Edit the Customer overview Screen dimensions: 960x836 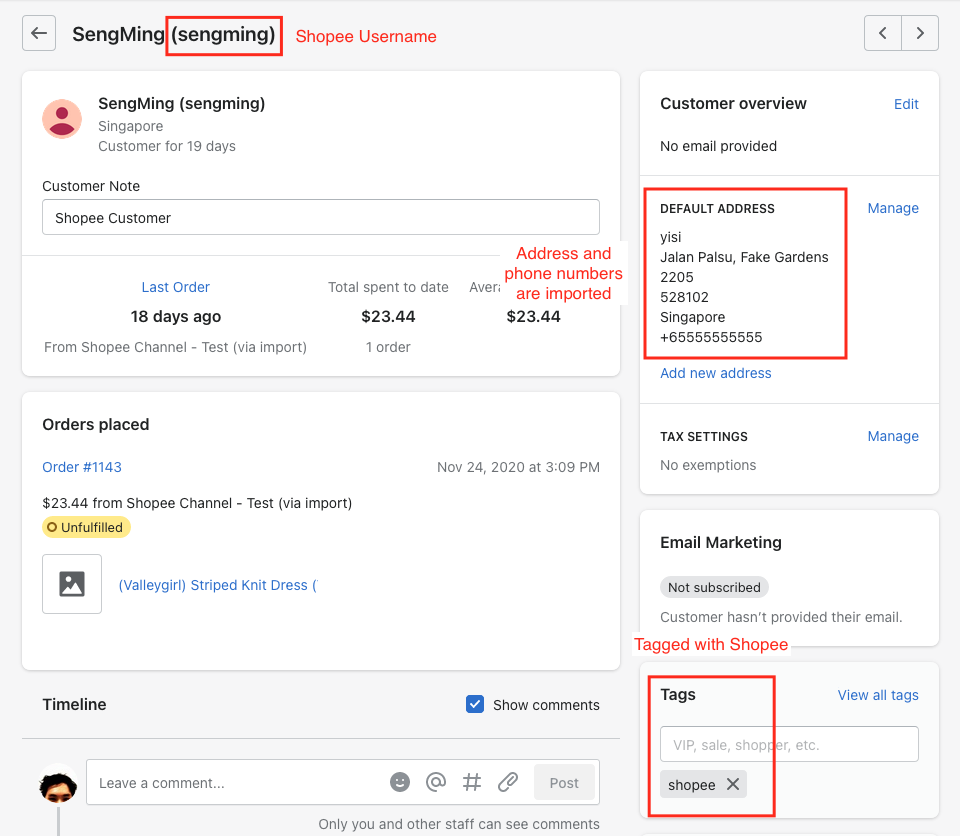tap(906, 104)
